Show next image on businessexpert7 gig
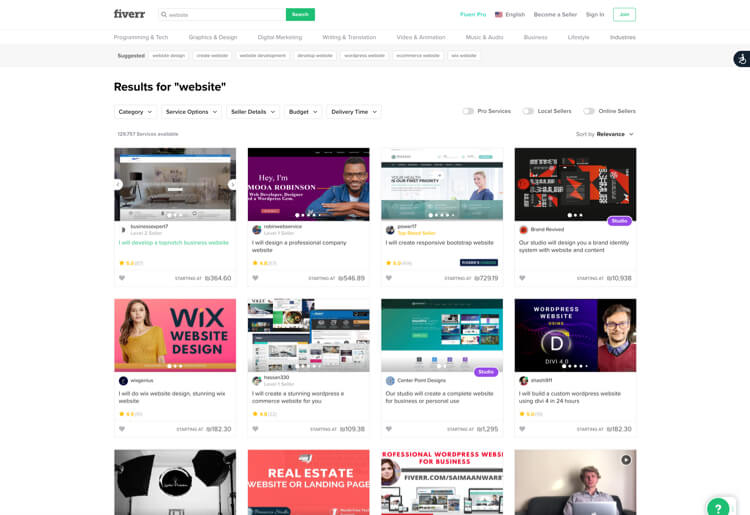The height and width of the screenshot is (515, 750). tap(232, 185)
